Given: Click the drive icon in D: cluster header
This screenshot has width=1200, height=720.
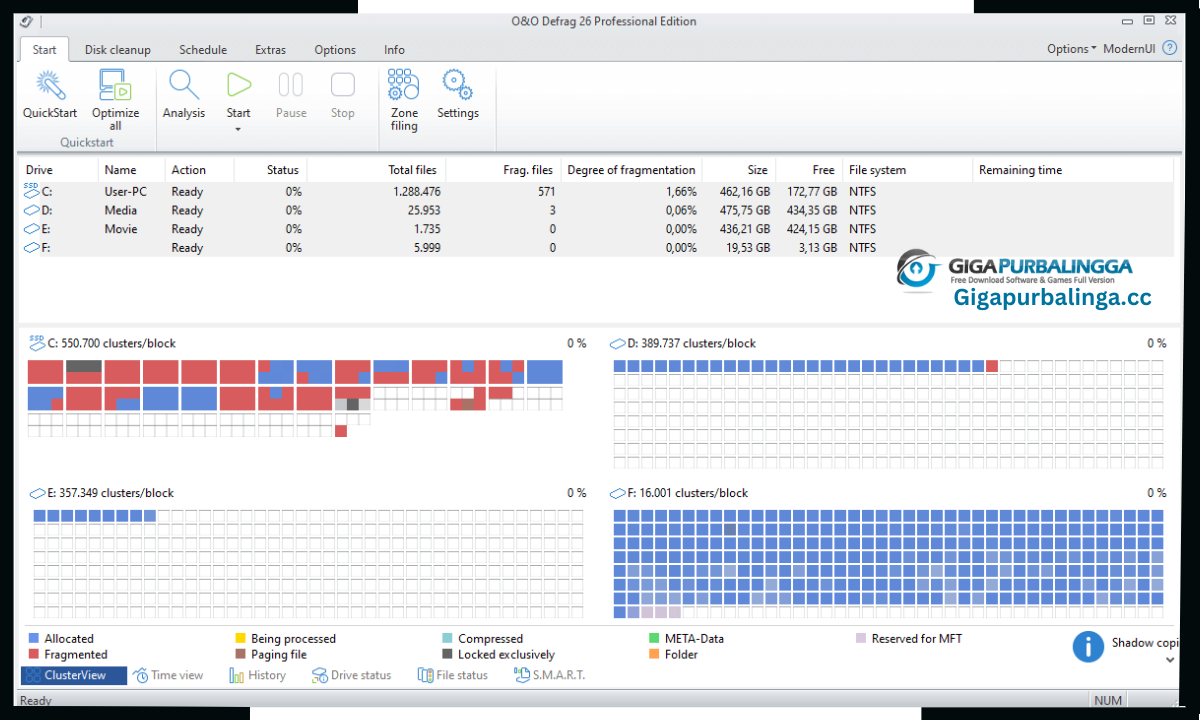Looking at the screenshot, I should pyautogui.click(x=619, y=343).
